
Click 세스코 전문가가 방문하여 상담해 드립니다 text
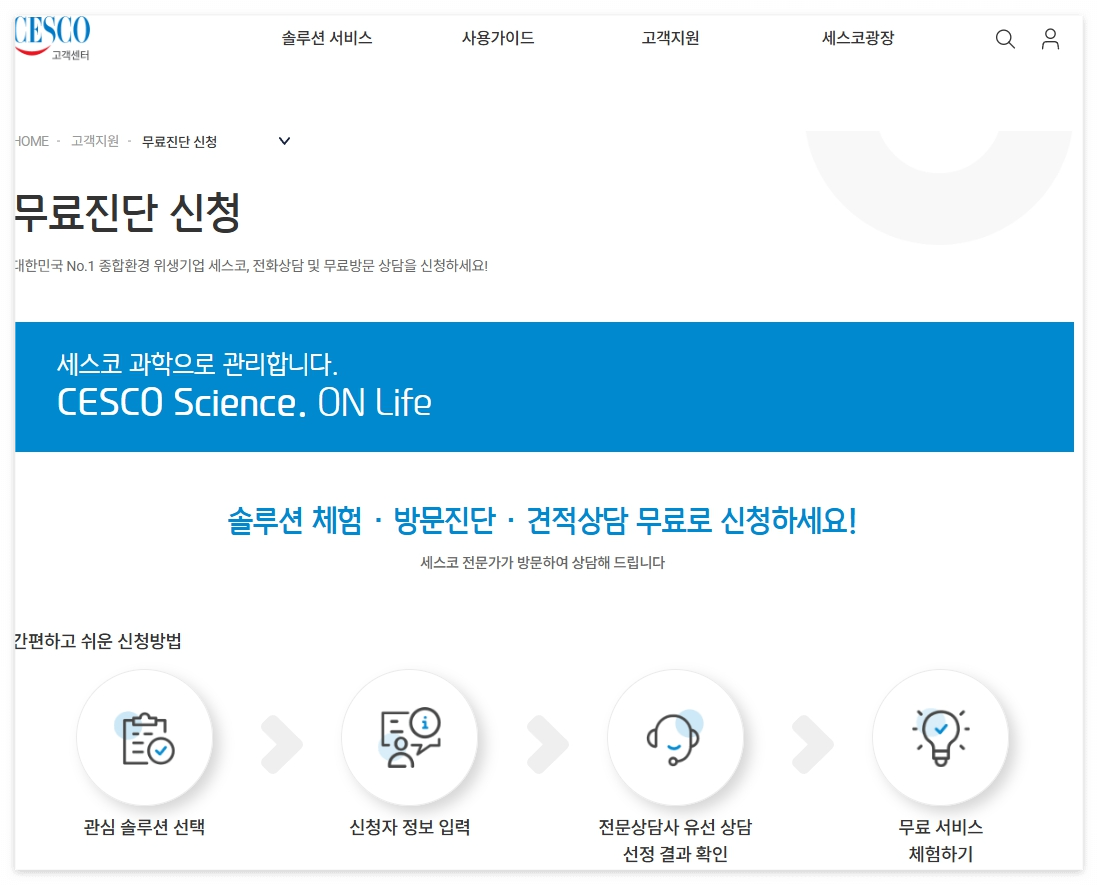[543, 562]
